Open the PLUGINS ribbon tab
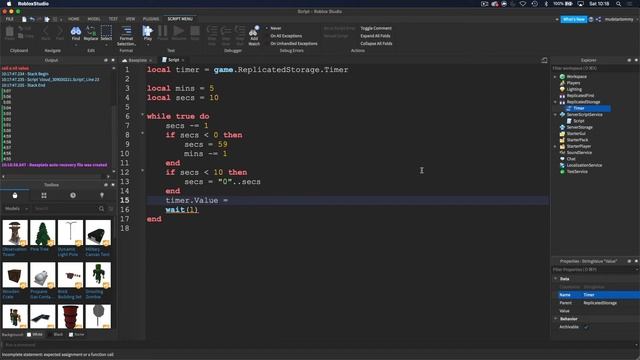The image size is (640, 360). click(151, 19)
